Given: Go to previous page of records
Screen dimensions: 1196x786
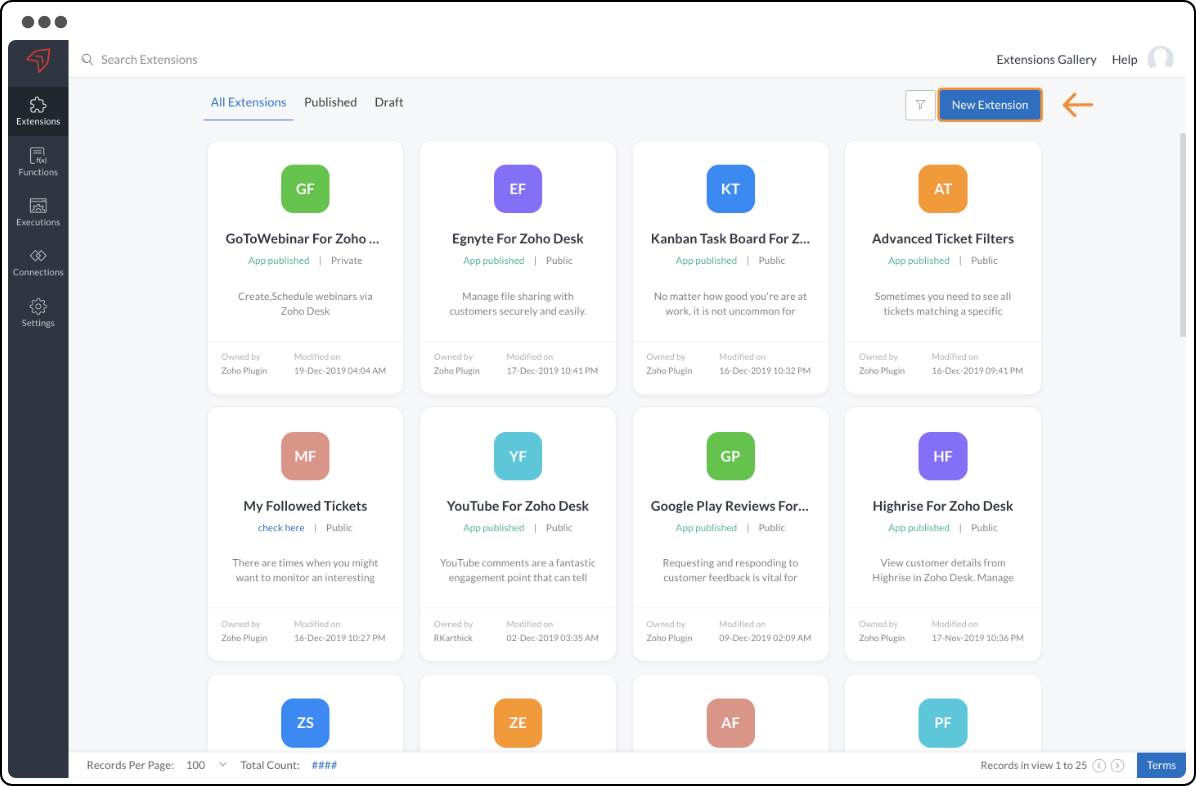Looking at the screenshot, I should (x=1099, y=765).
